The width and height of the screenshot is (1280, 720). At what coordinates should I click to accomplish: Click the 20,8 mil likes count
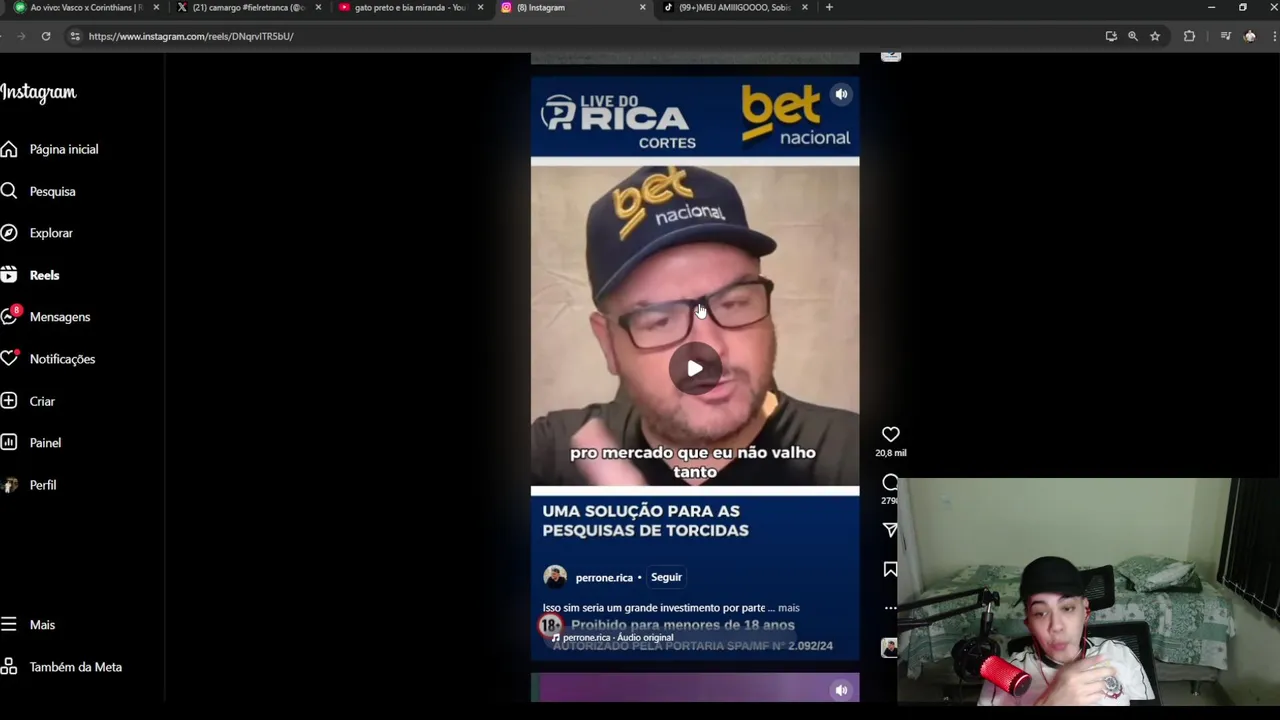(890, 453)
